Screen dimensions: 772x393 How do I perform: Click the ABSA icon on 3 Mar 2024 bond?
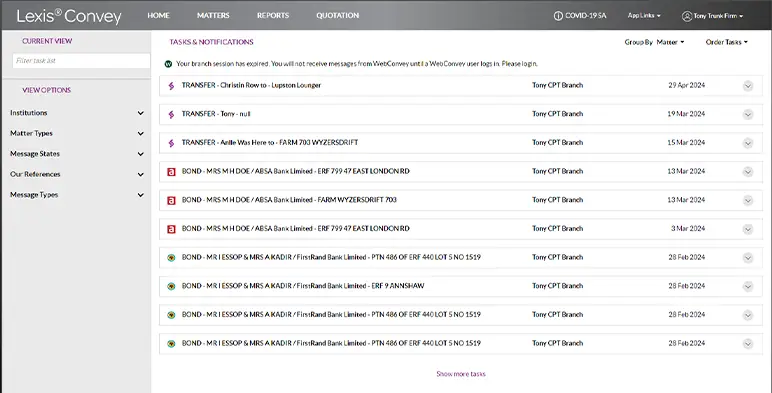171,229
